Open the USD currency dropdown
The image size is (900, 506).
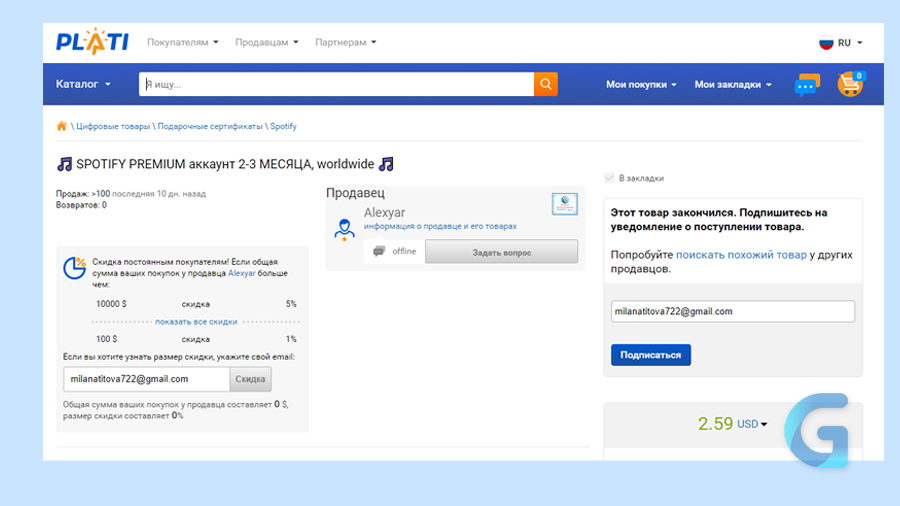(752, 424)
